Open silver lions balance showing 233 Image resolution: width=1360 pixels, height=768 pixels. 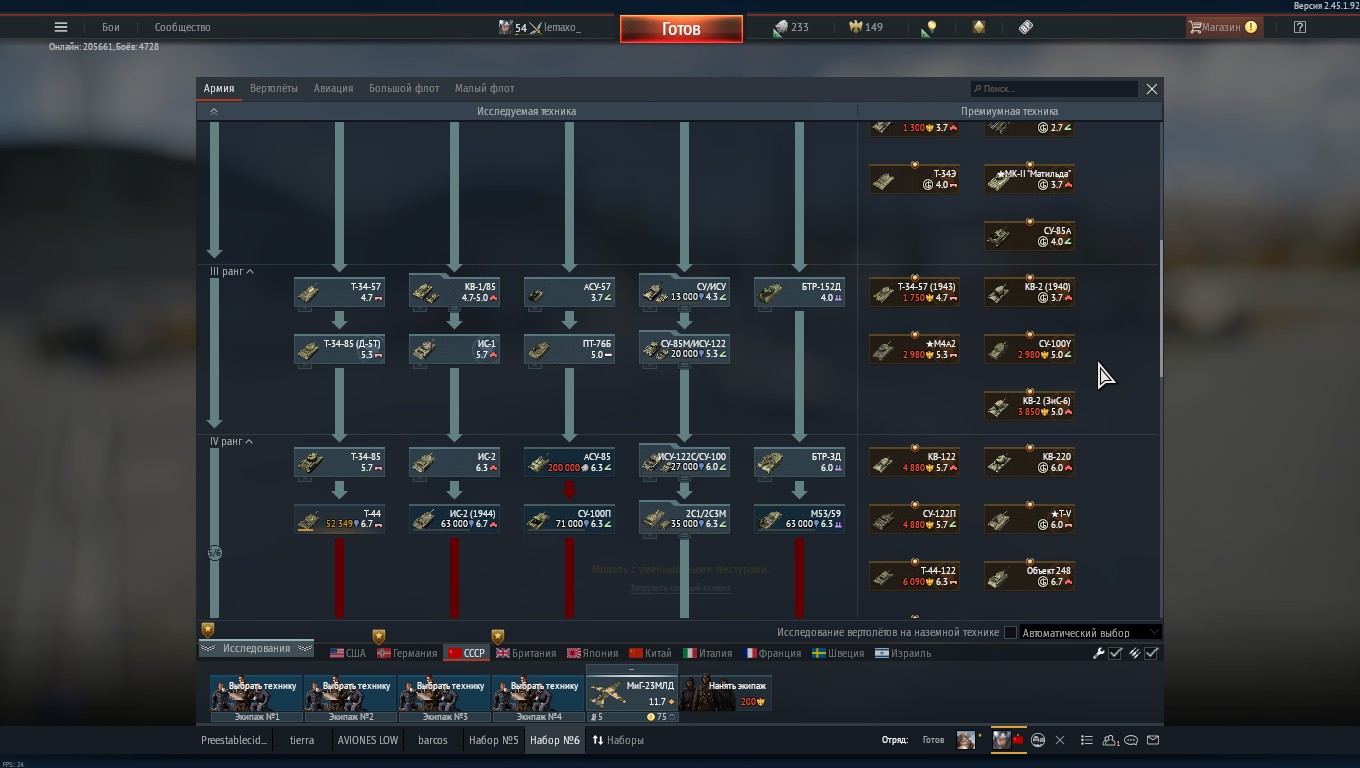[791, 27]
